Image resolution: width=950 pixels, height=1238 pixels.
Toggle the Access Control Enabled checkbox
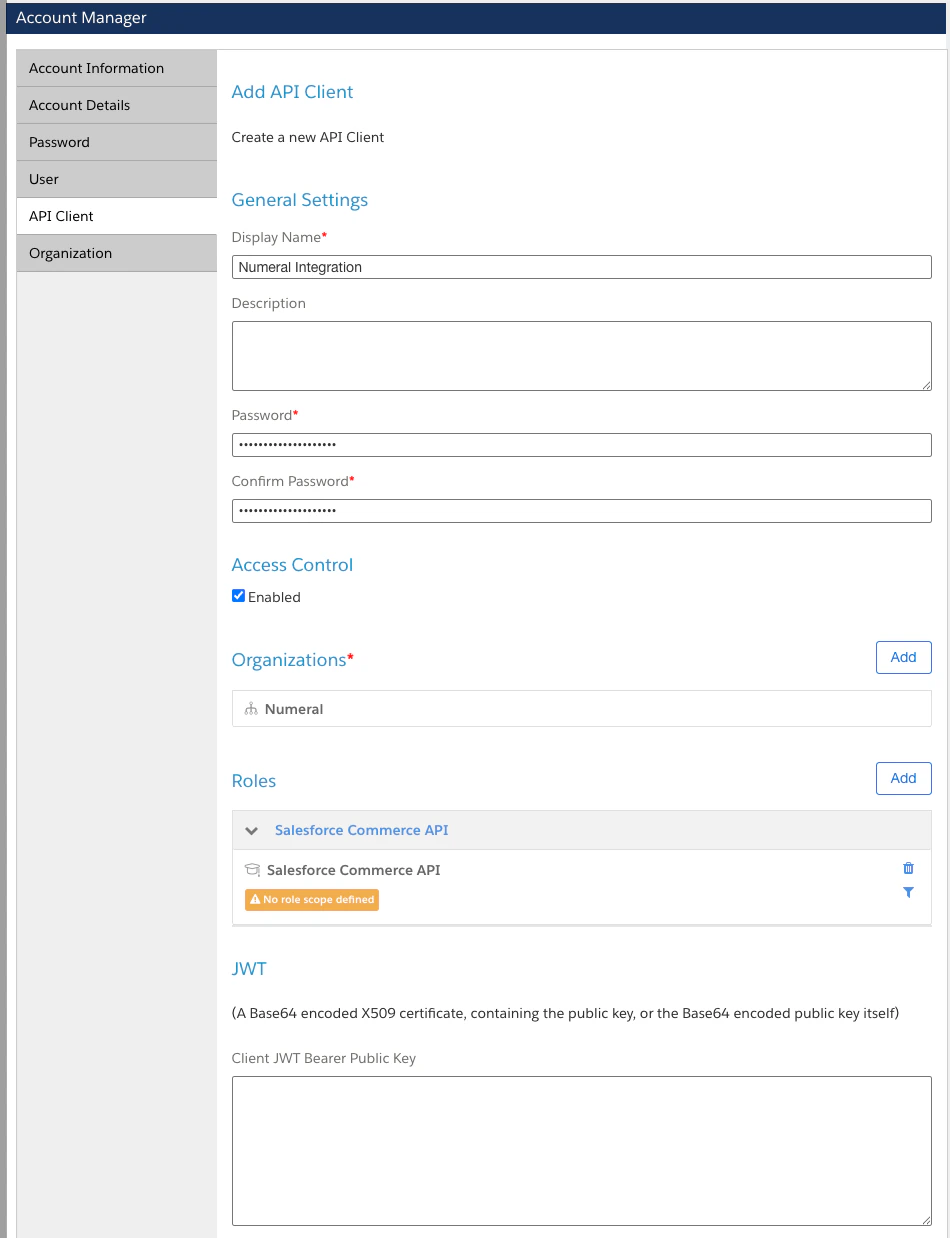(238, 596)
